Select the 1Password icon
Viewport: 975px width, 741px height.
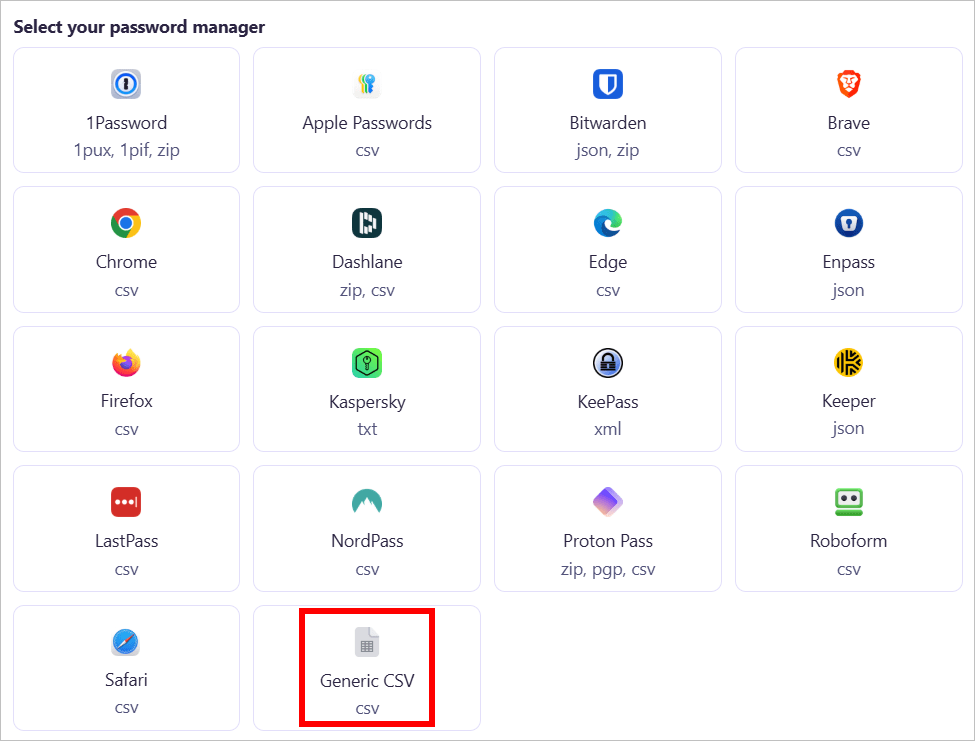(x=126, y=84)
